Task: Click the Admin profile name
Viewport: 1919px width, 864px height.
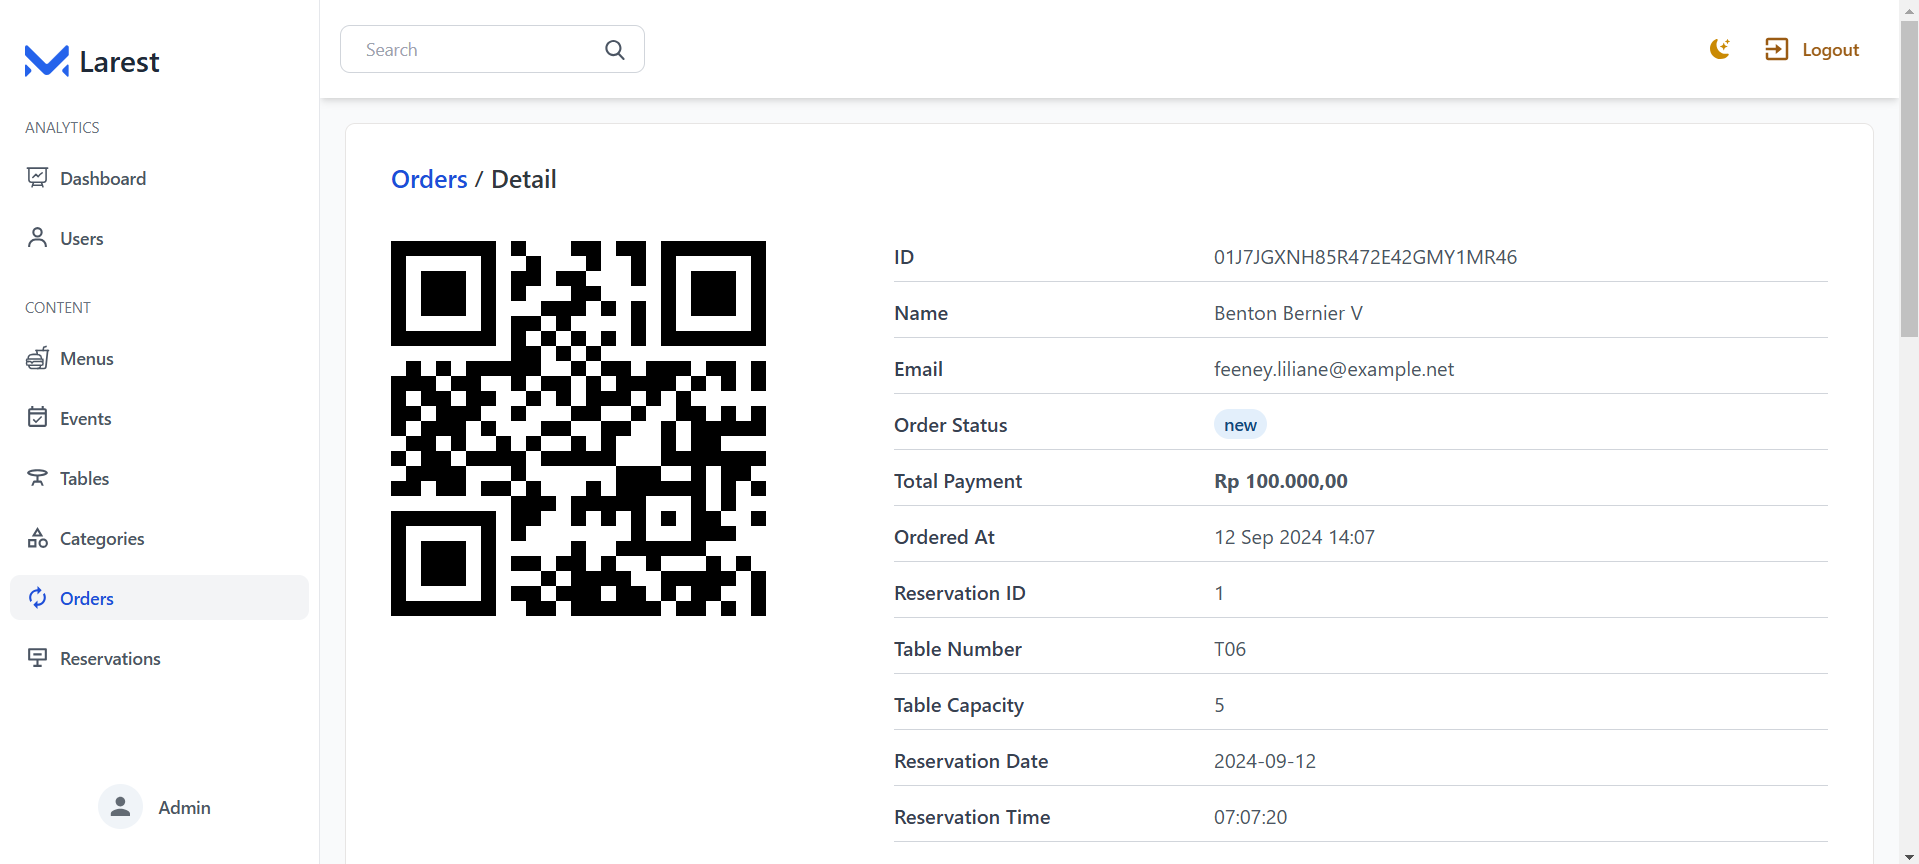Action: 184,807
